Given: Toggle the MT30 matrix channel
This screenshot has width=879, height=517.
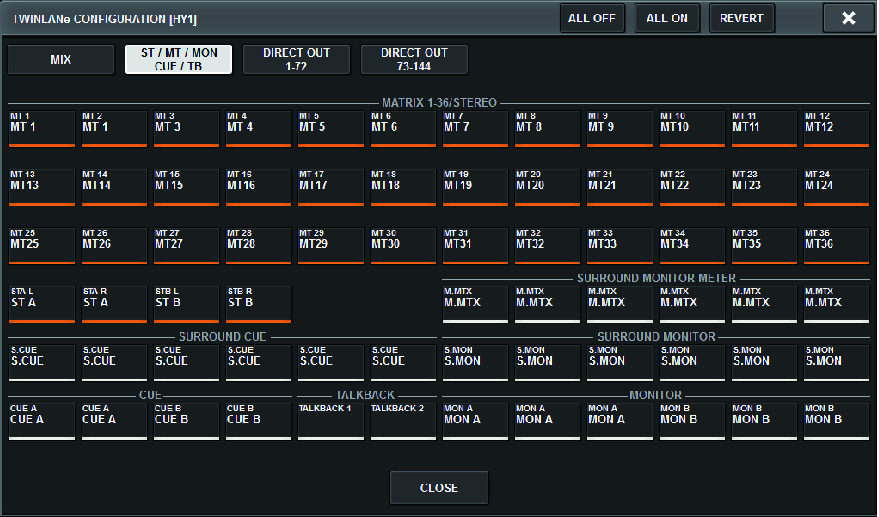Looking at the screenshot, I should click(x=403, y=244).
